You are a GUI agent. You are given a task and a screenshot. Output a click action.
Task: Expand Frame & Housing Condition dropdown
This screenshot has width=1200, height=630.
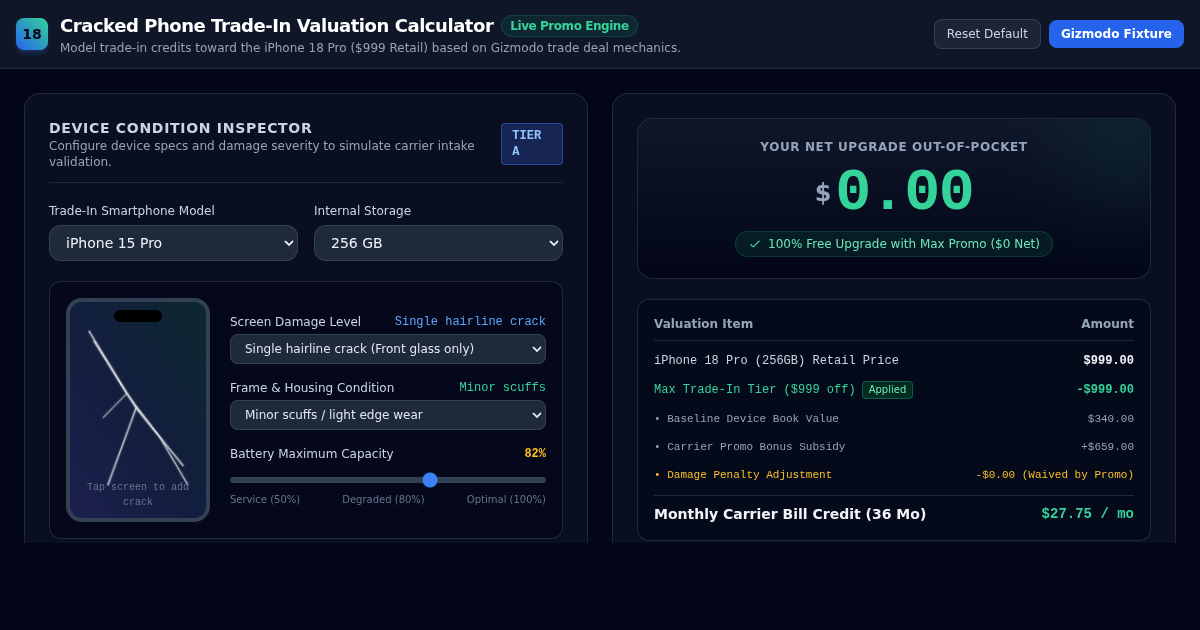coord(388,415)
